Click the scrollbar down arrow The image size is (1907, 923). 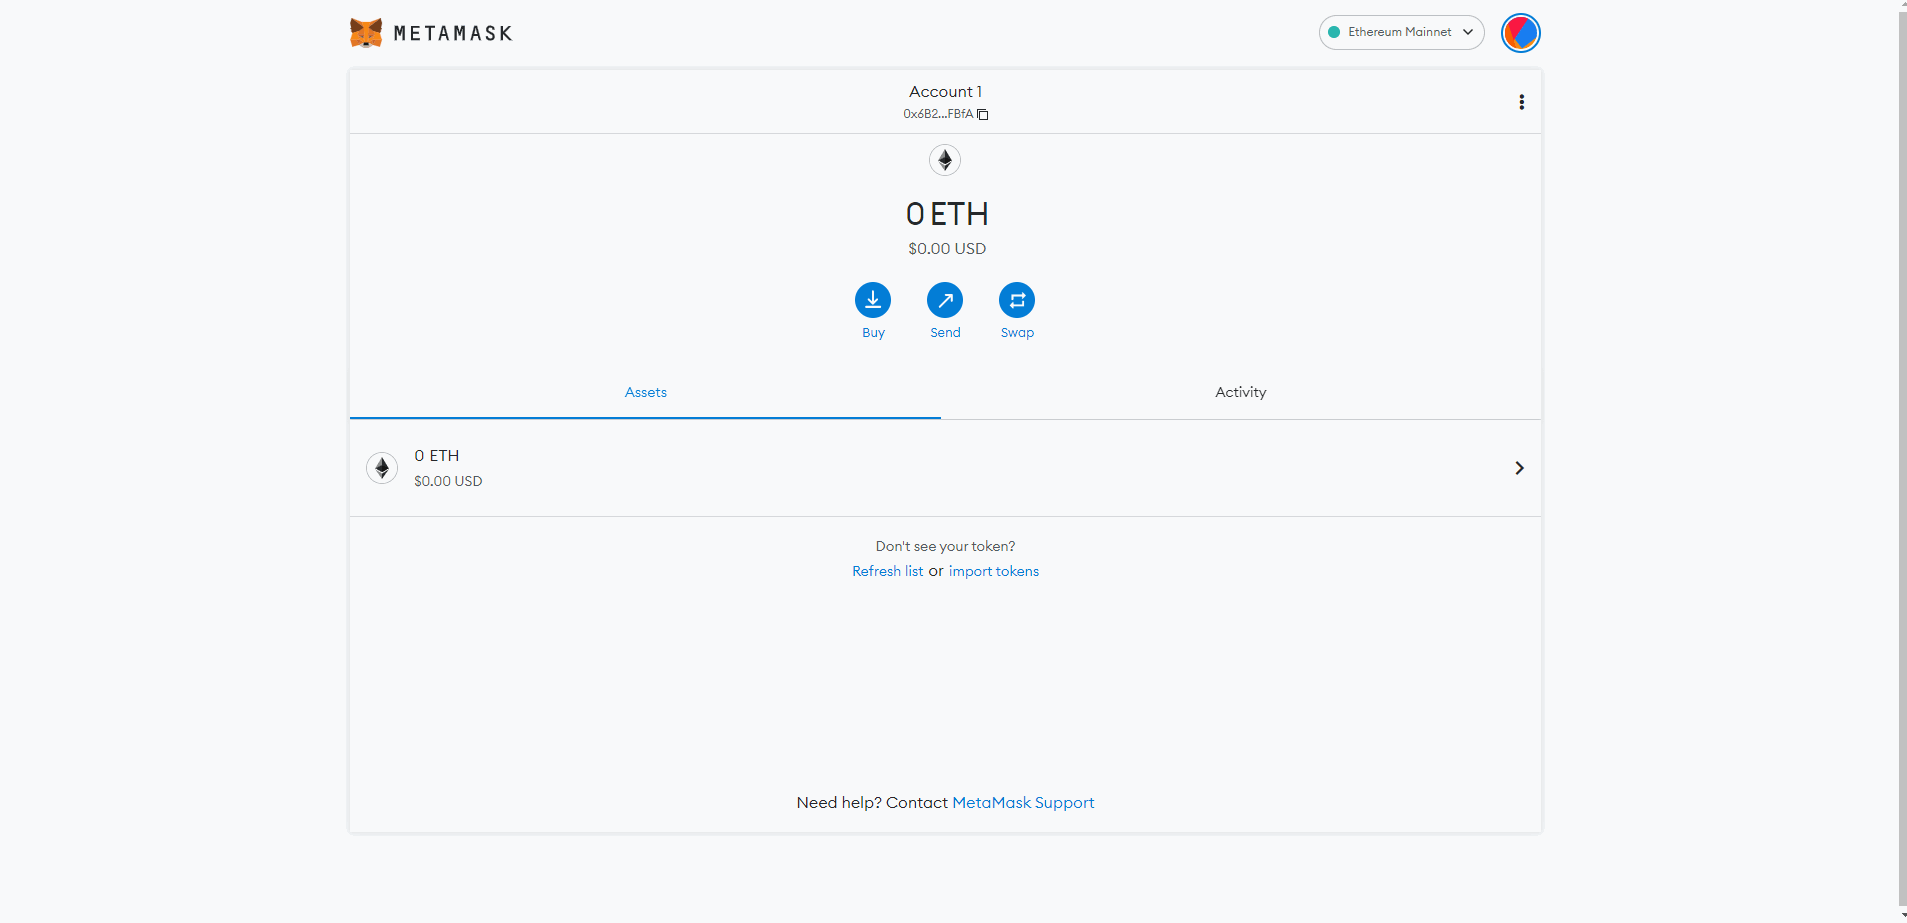pyautogui.click(x=1902, y=915)
